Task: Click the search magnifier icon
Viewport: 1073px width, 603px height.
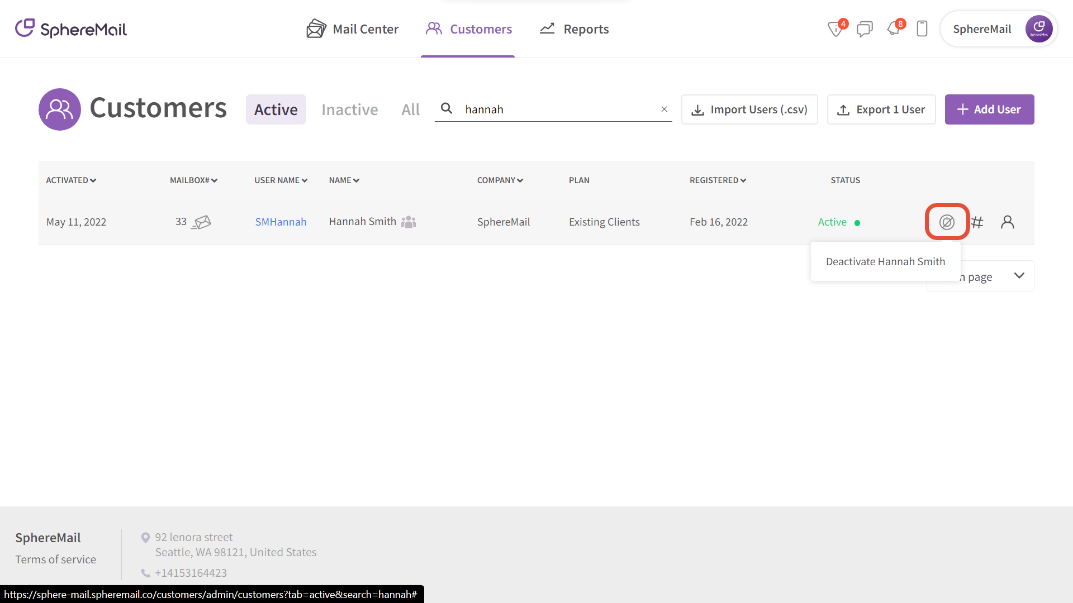Action: [x=446, y=109]
